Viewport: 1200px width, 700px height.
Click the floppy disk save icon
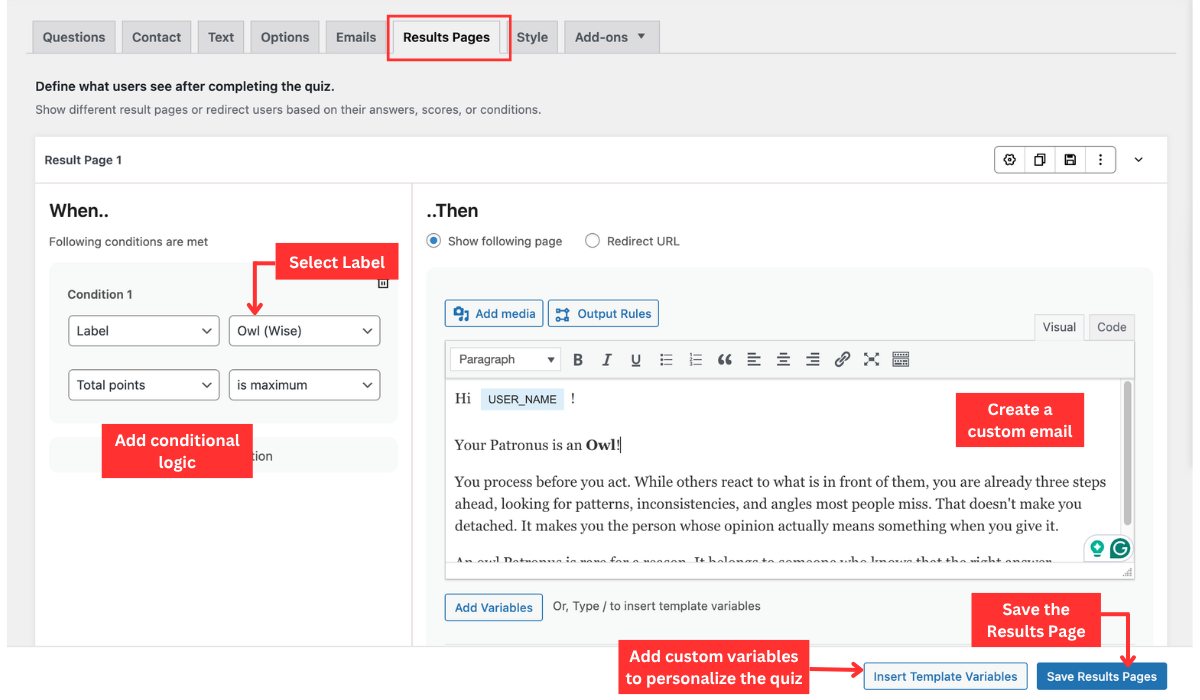point(1070,160)
